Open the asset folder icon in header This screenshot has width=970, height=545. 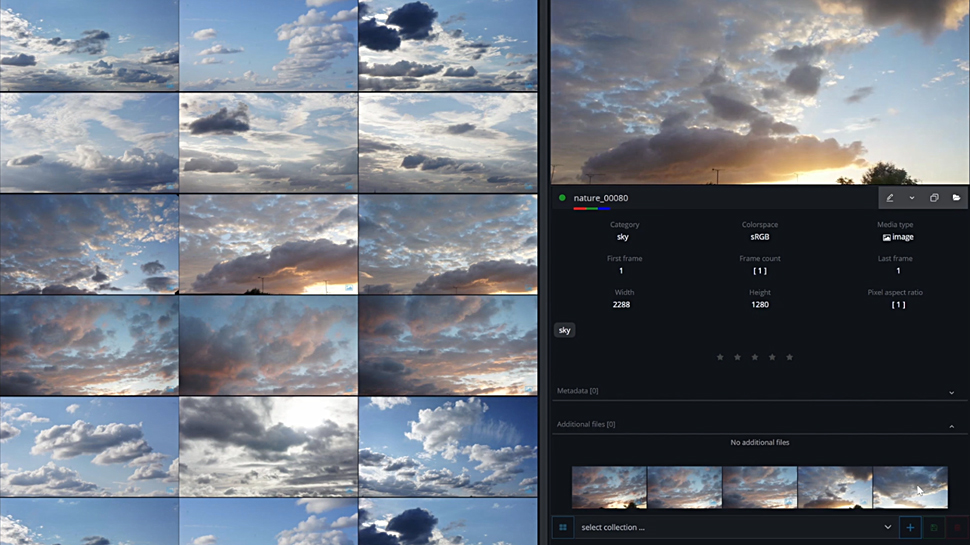(x=956, y=198)
